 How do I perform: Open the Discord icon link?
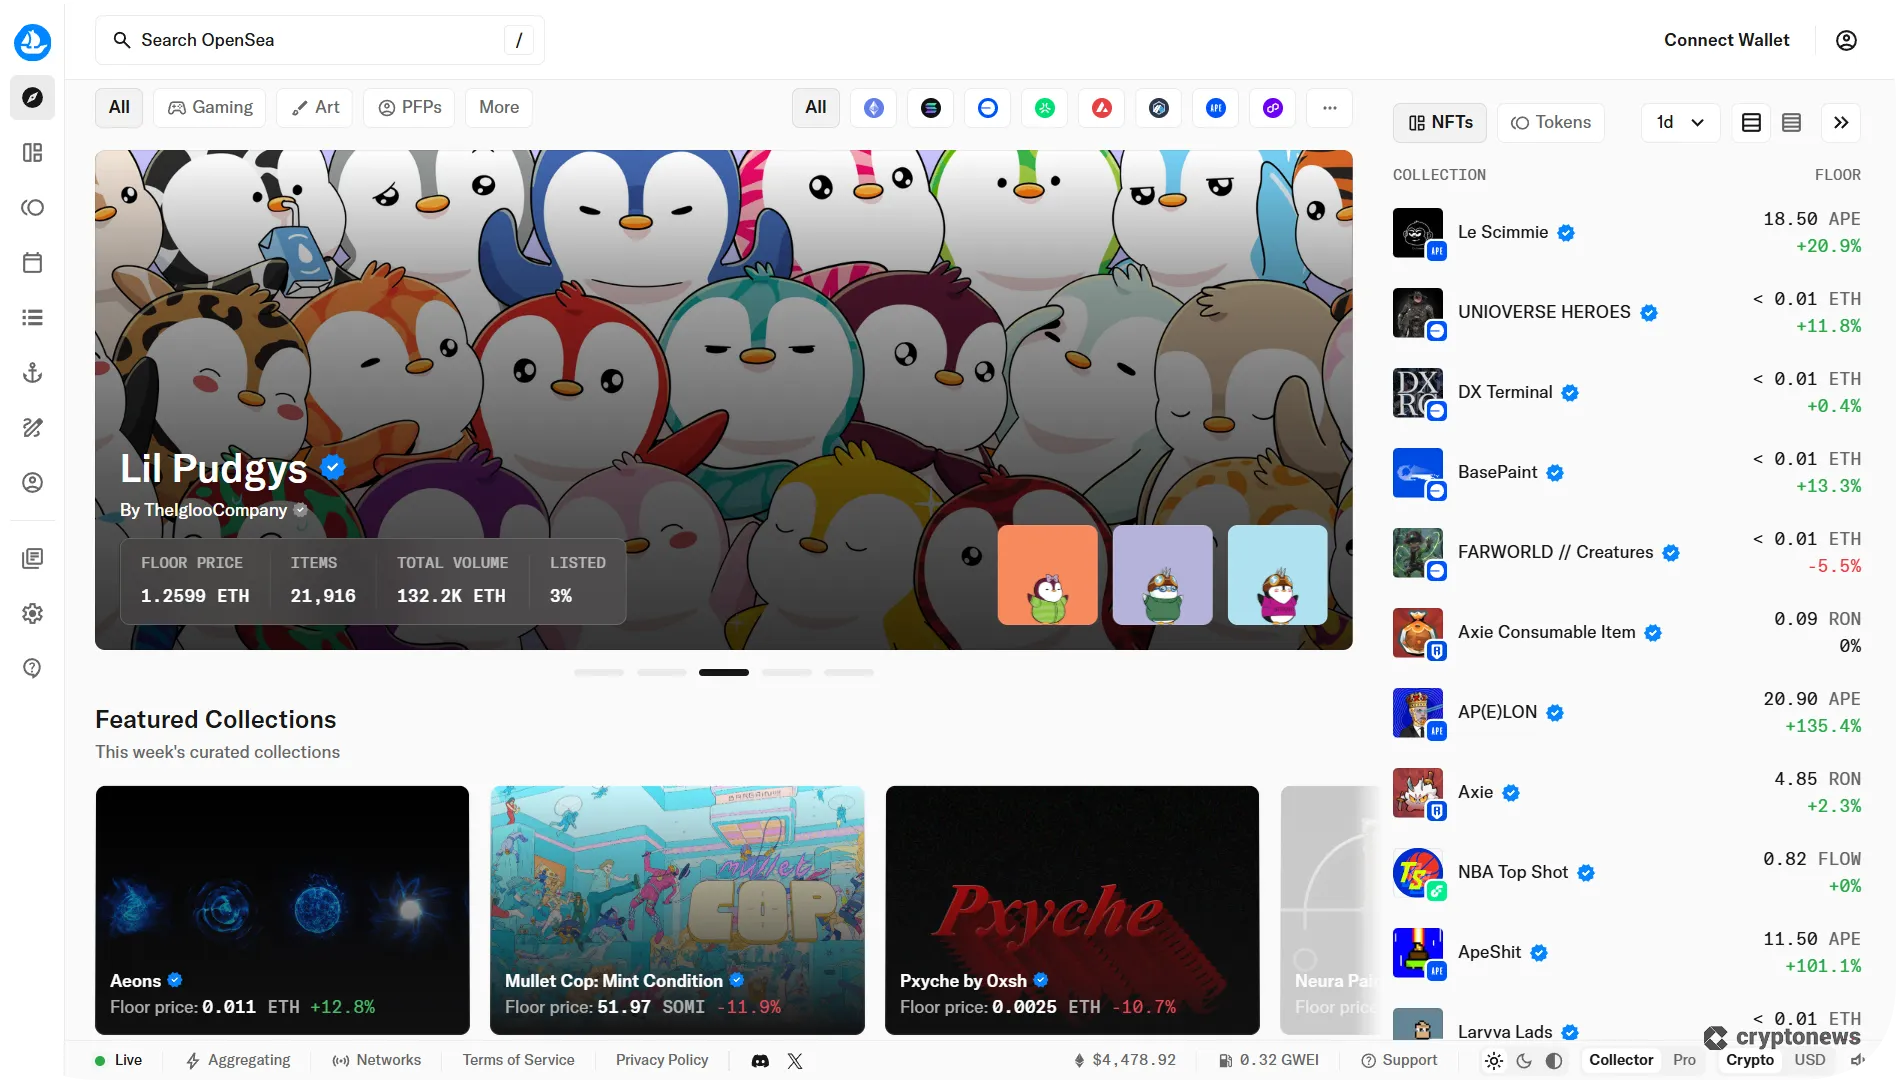760,1061
